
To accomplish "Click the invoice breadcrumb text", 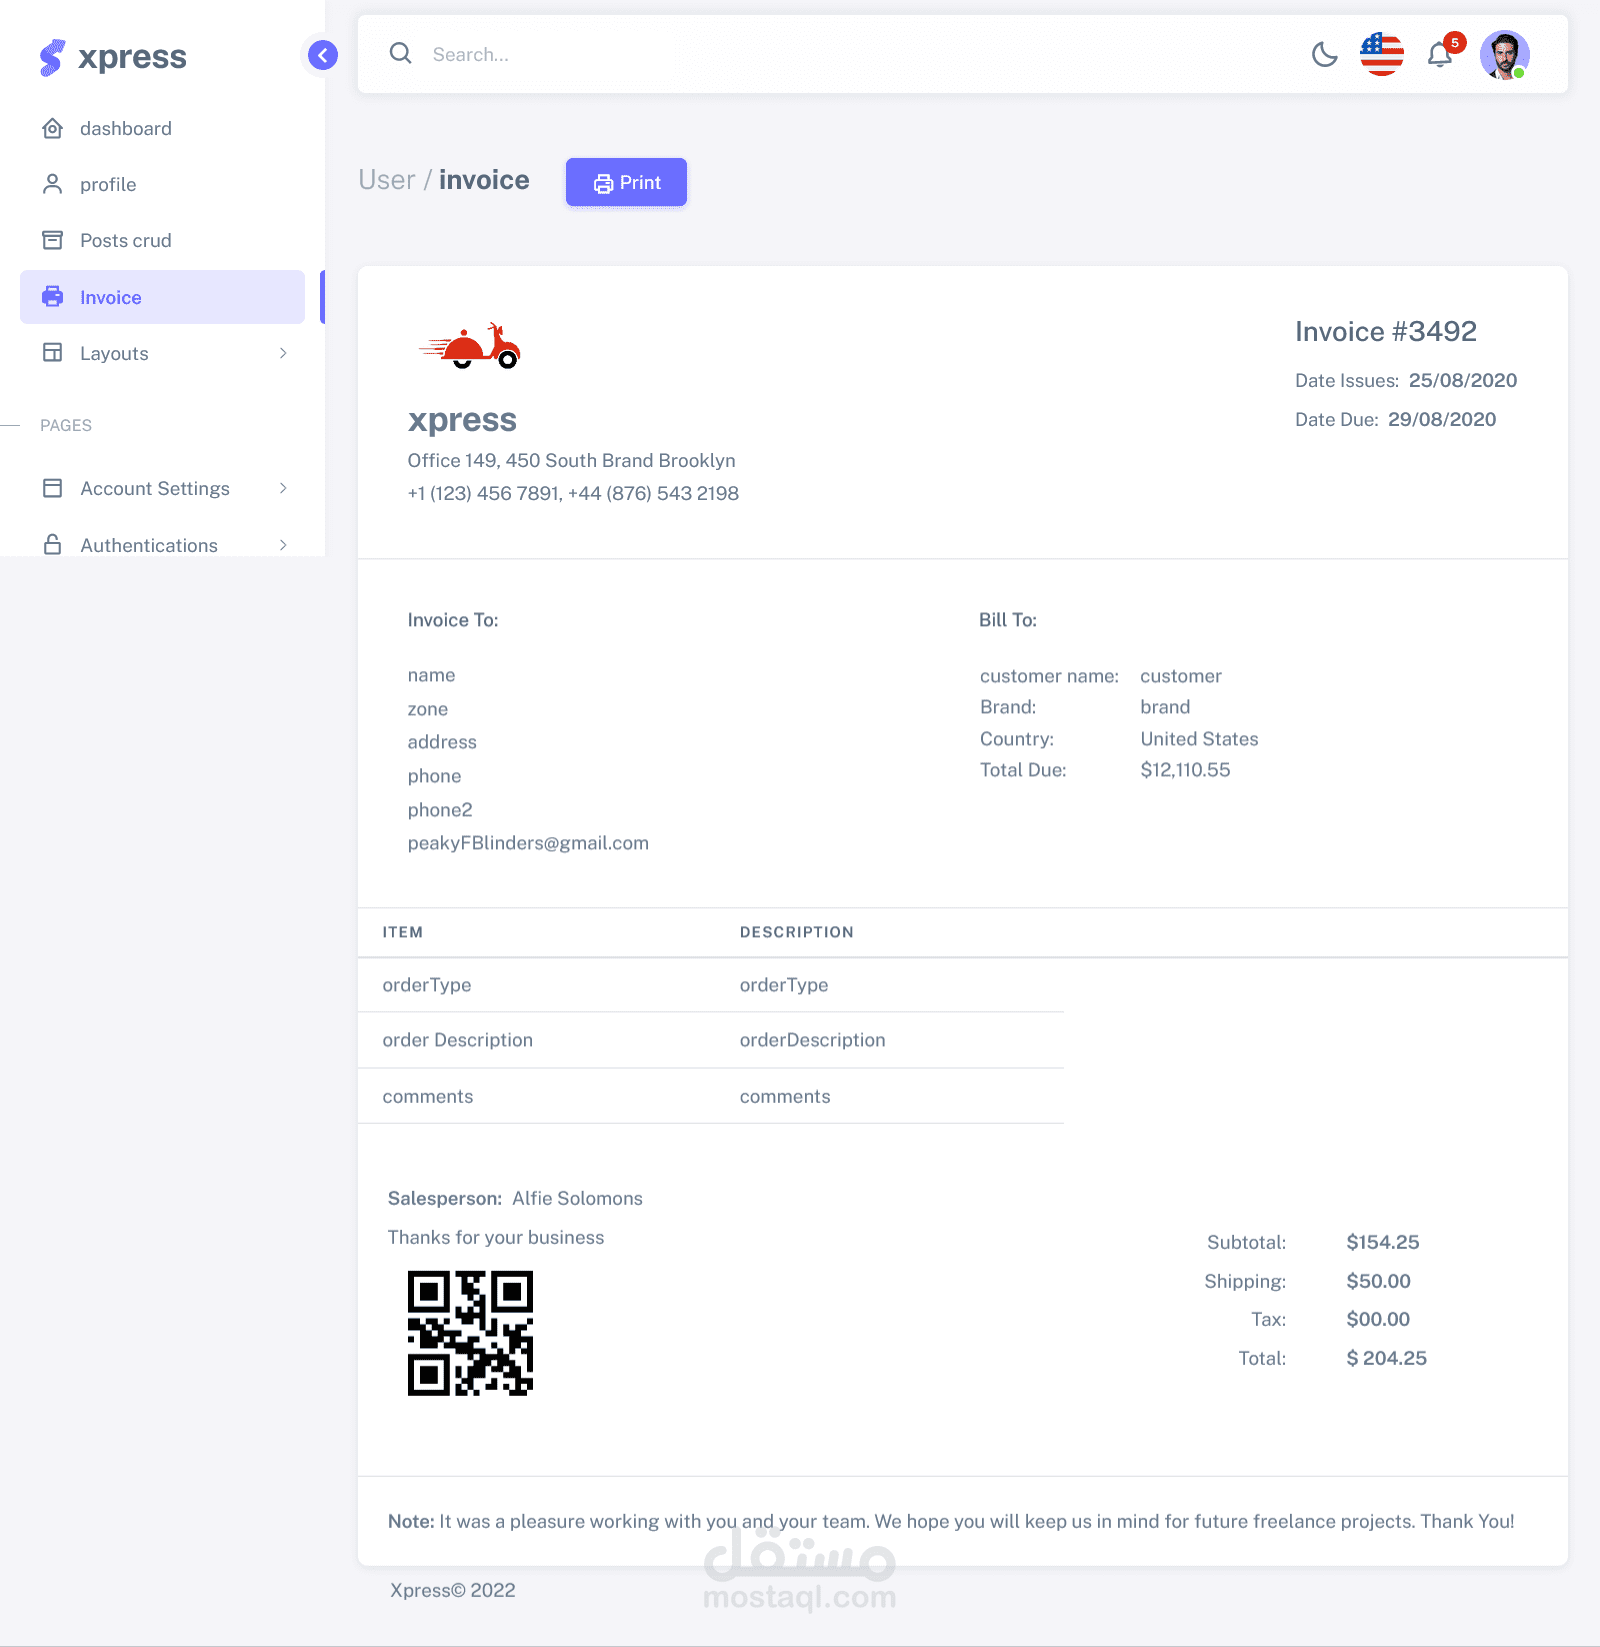I will pyautogui.click(x=484, y=180).
